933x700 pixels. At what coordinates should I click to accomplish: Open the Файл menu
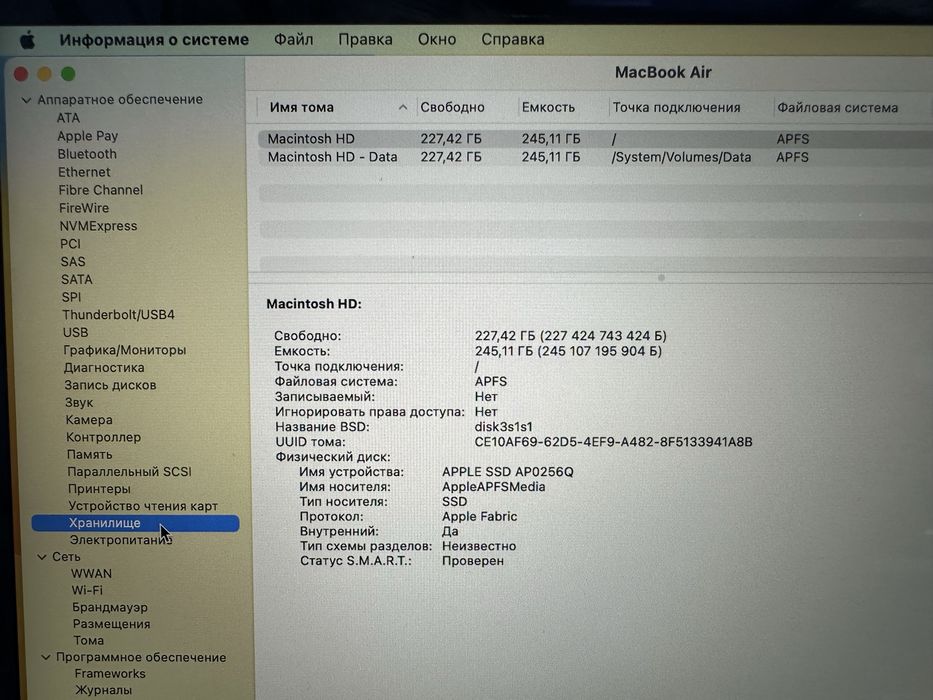[293, 39]
